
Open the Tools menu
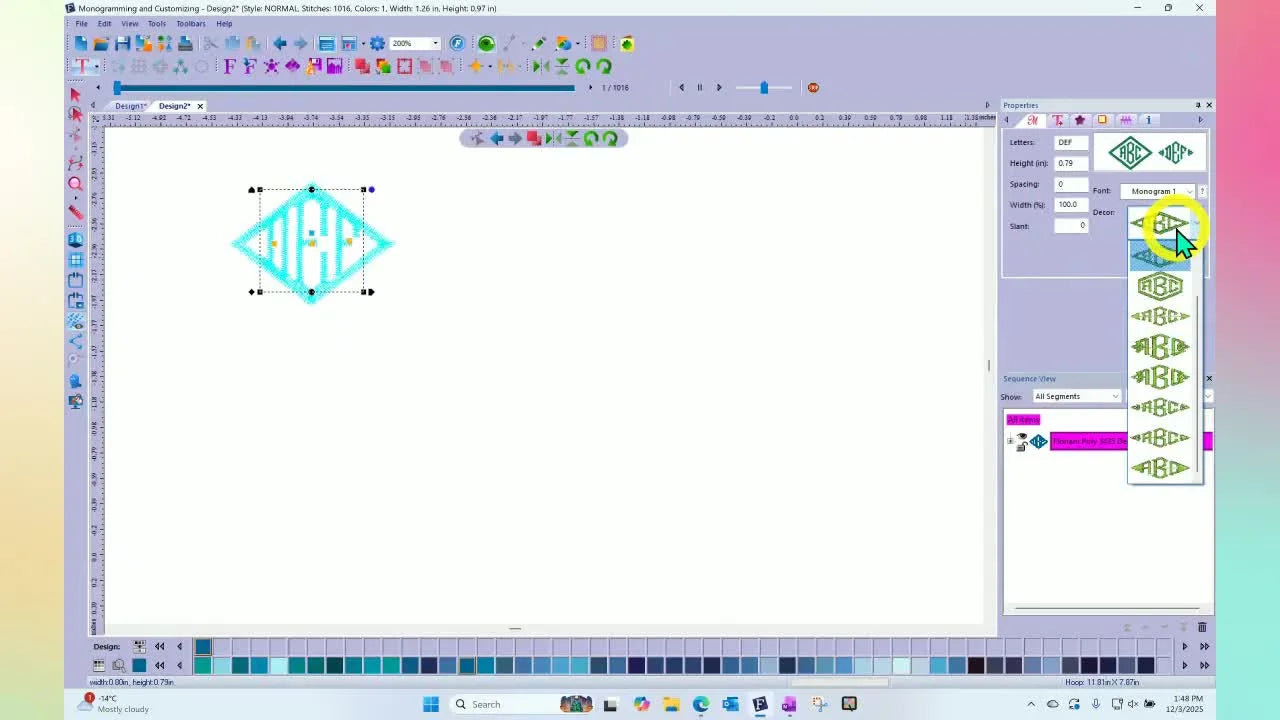(x=156, y=23)
